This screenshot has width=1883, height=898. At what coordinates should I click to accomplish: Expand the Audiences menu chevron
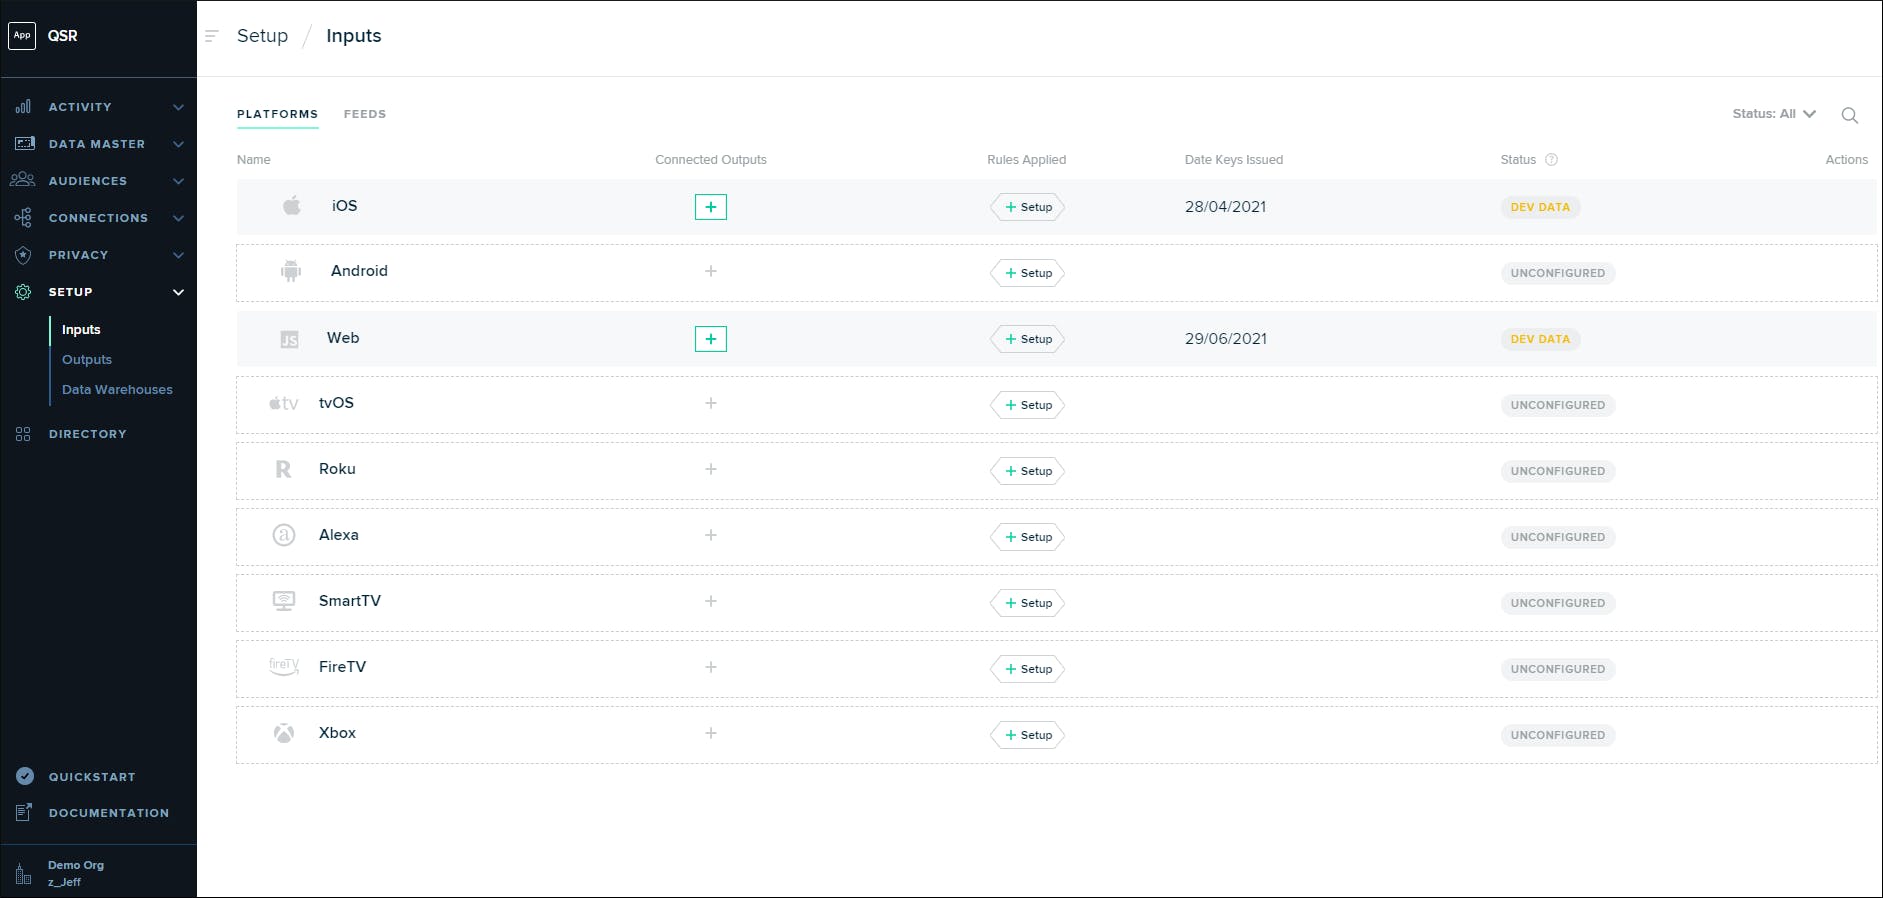point(178,181)
